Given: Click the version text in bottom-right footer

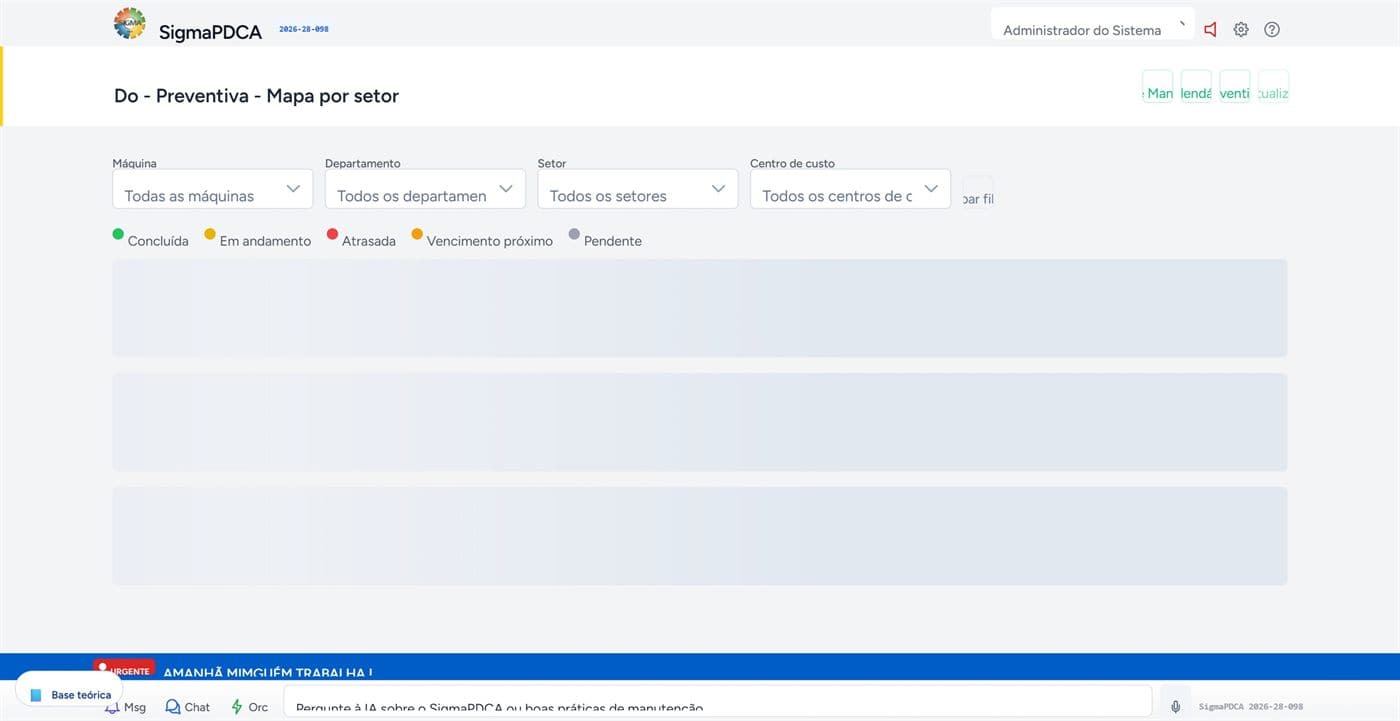Looking at the screenshot, I should point(1251,706).
